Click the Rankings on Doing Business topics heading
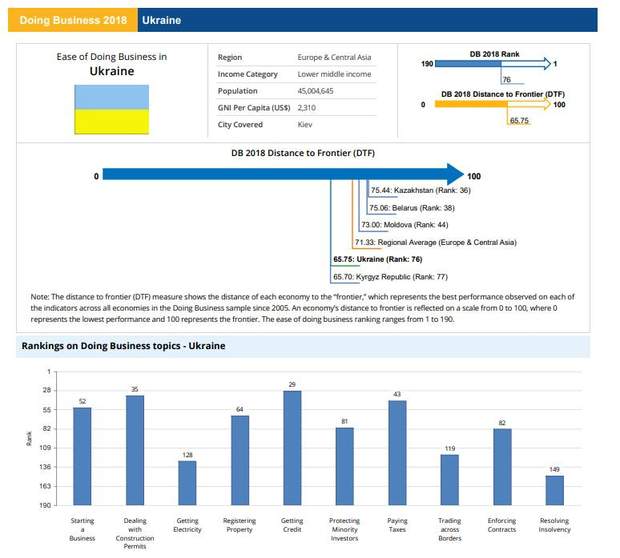Viewport: 620px width, 558px height. pyautogui.click(x=123, y=346)
